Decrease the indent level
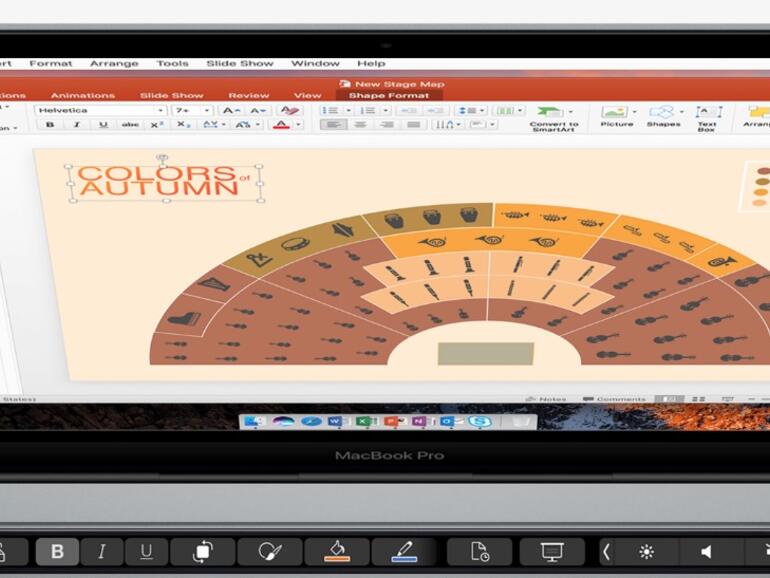 [x=409, y=110]
